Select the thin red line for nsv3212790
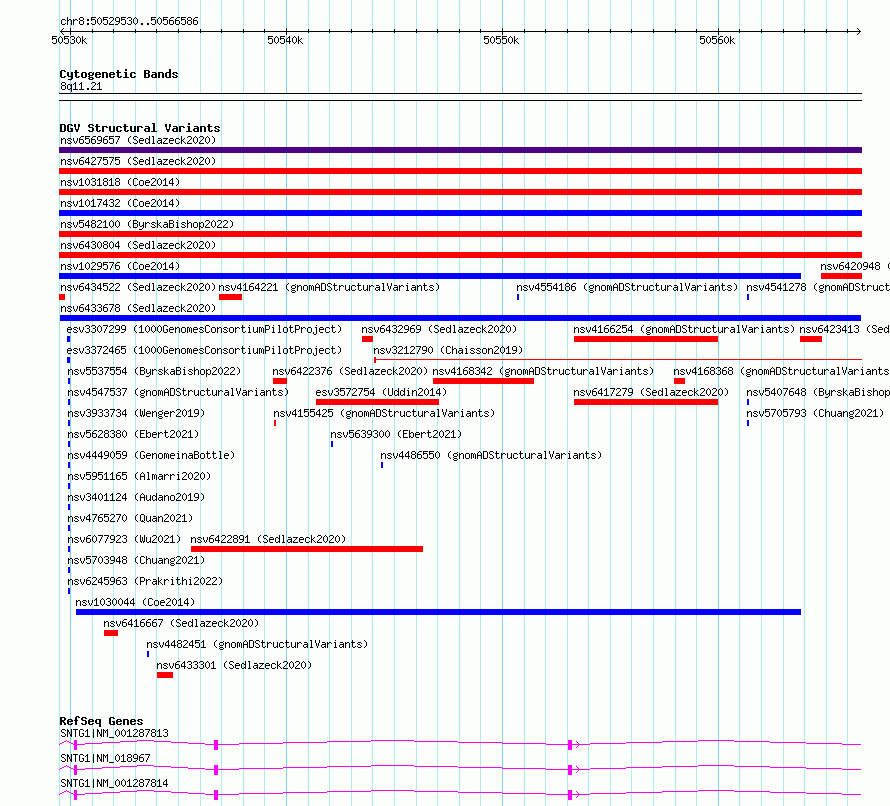 pyautogui.click(x=618, y=359)
